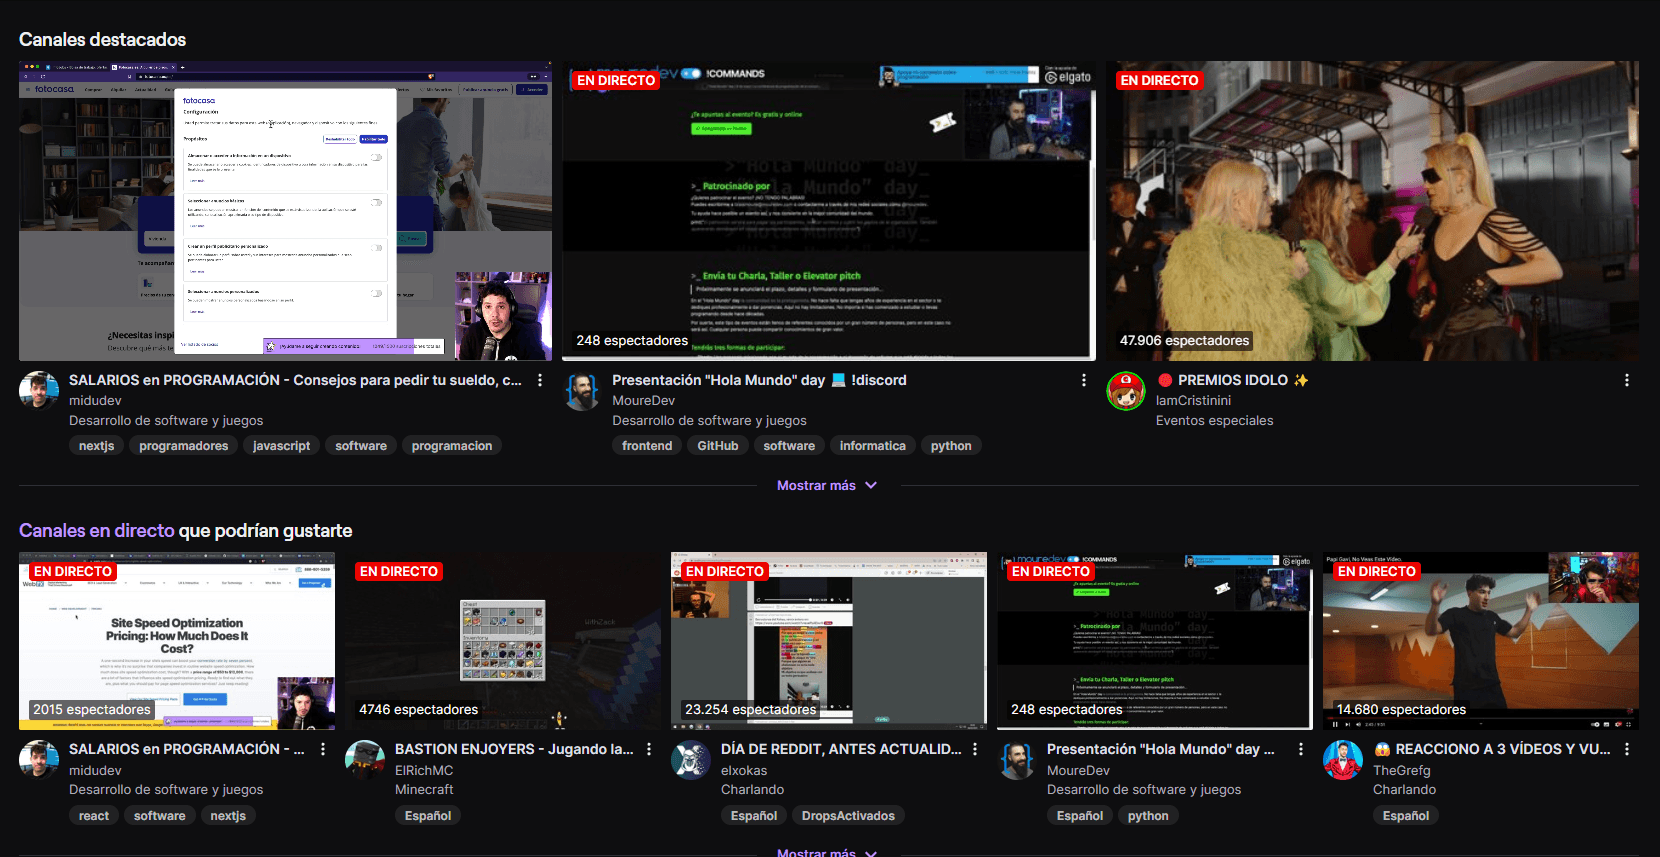Open Eventos especiales category
The image size is (1660, 857).
[1214, 421]
